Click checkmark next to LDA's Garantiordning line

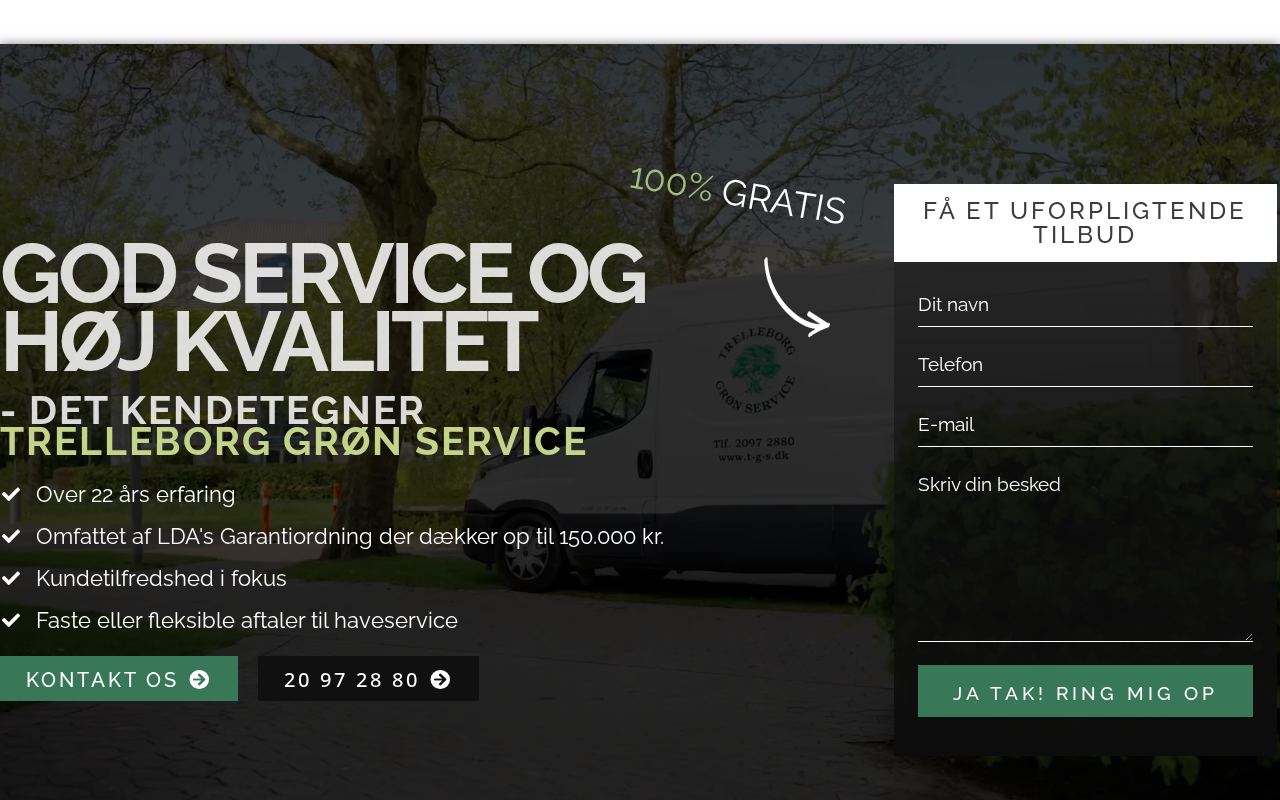pos(11,536)
